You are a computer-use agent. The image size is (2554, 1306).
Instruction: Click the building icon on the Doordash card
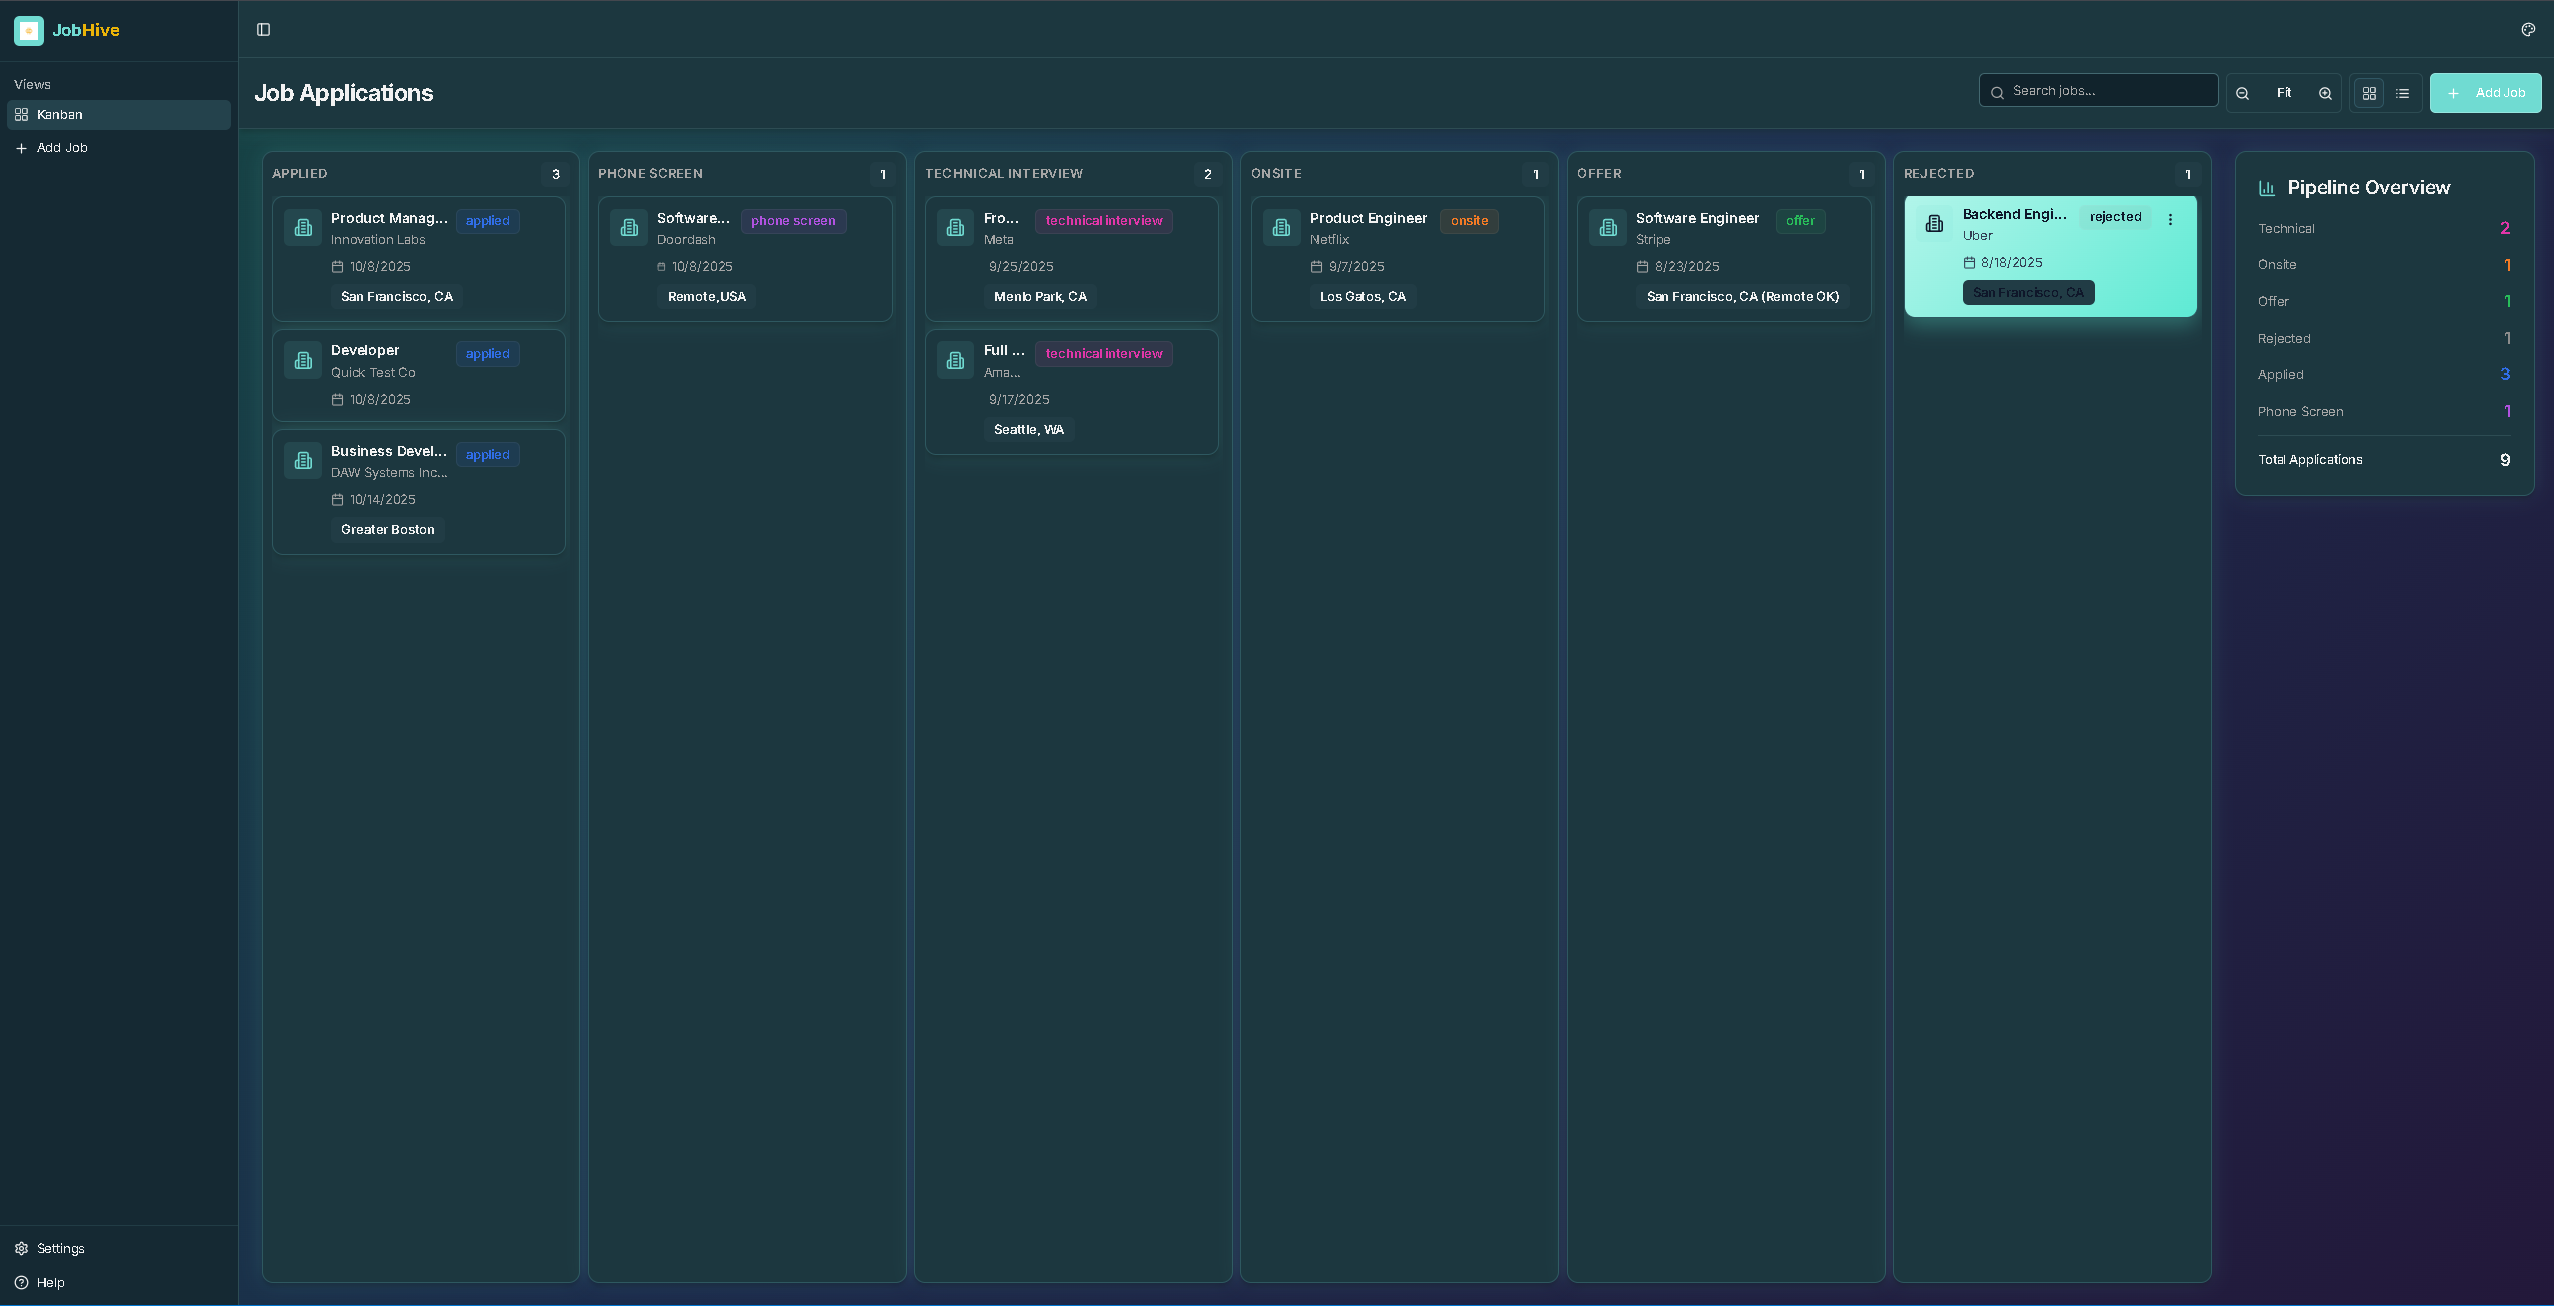tap(628, 227)
